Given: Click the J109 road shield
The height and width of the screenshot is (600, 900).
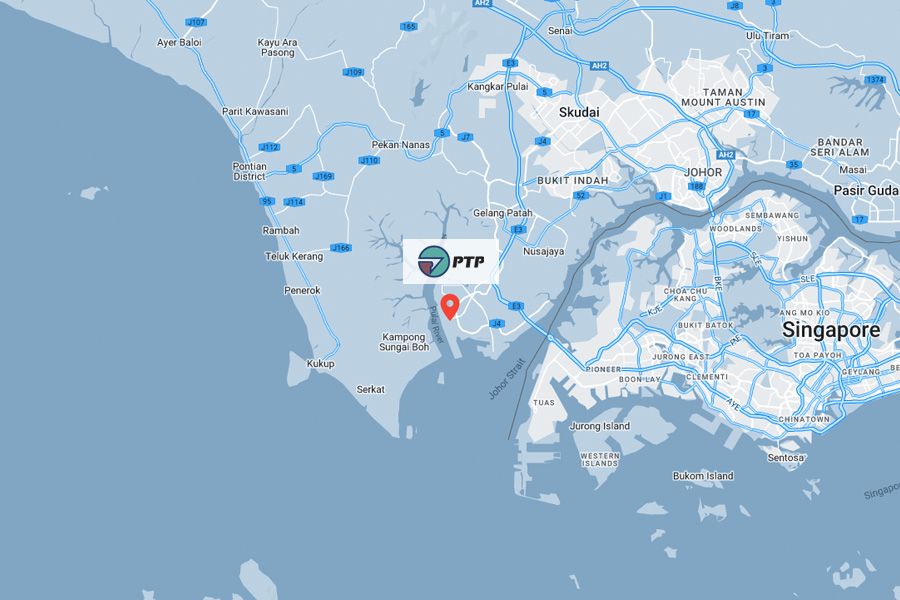Looking at the screenshot, I should [354, 72].
